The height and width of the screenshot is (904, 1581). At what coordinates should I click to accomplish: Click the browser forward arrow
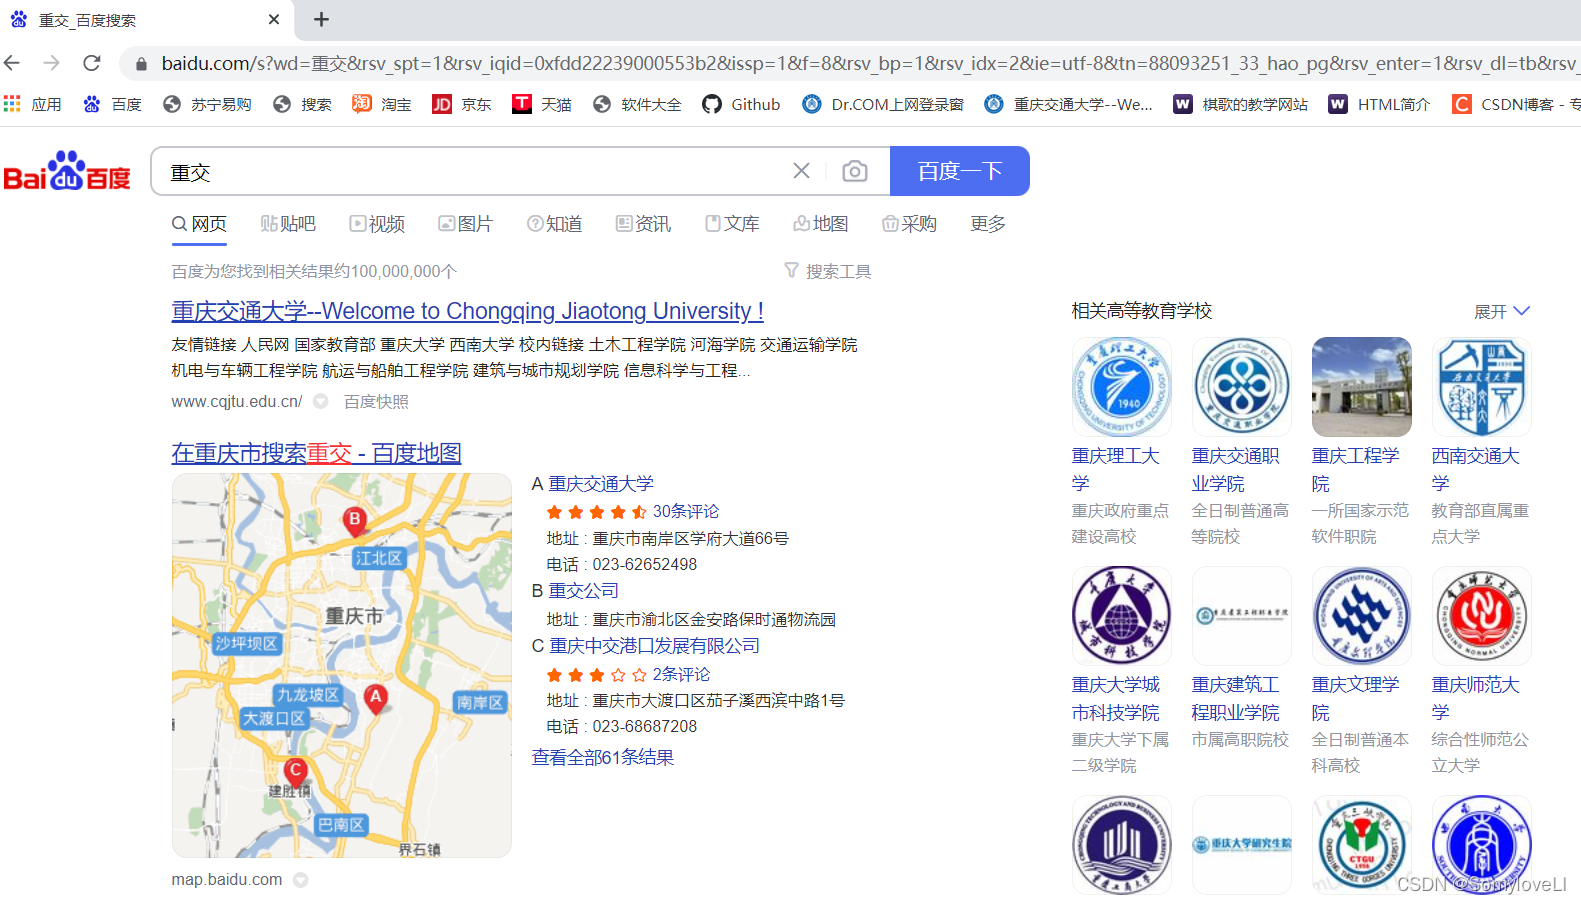(52, 63)
